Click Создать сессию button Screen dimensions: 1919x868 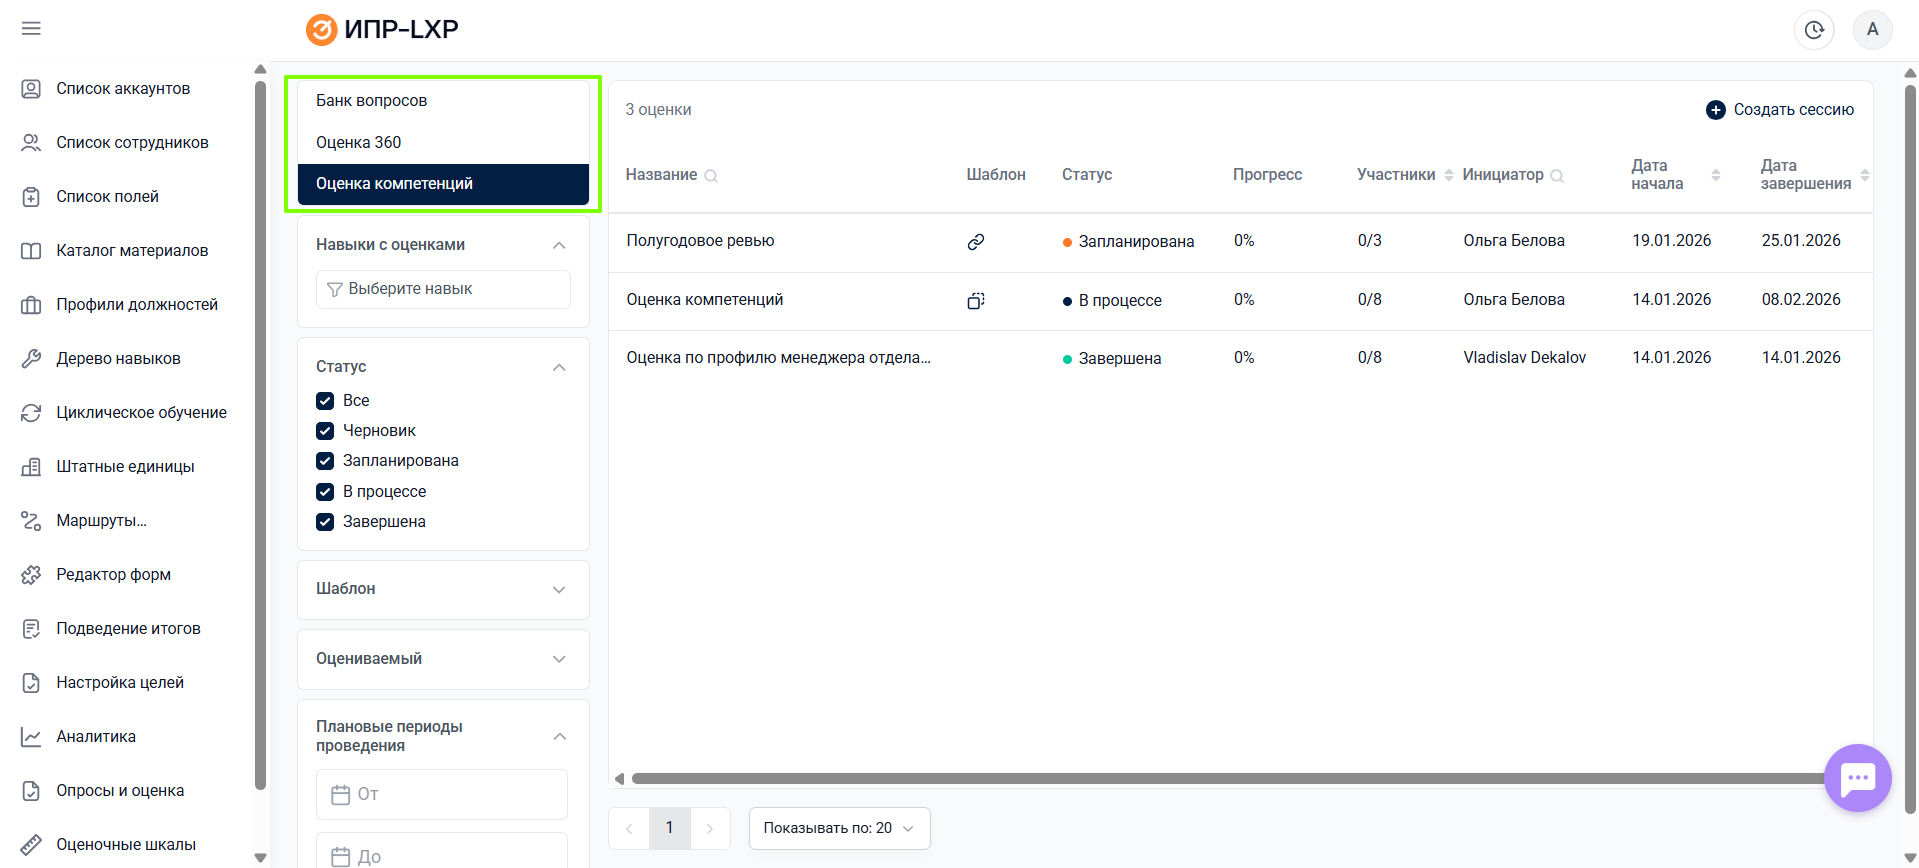pyautogui.click(x=1780, y=110)
